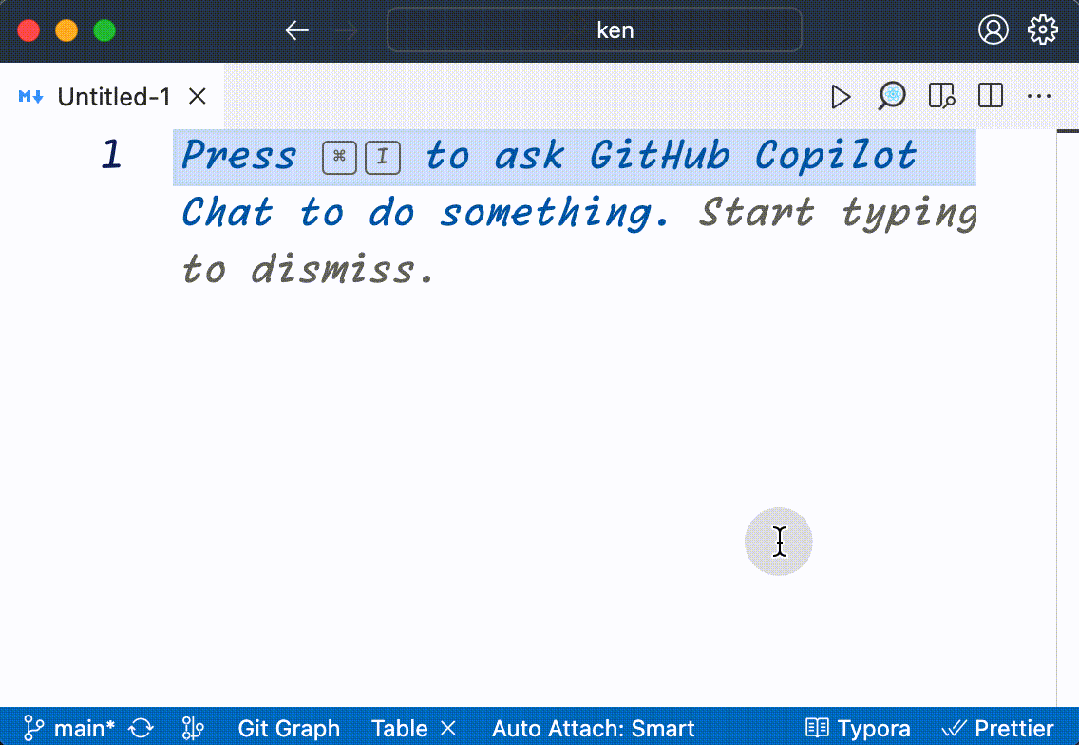Toggle Auto Attach: Smart in status bar
This screenshot has width=1079, height=745.
click(593, 728)
